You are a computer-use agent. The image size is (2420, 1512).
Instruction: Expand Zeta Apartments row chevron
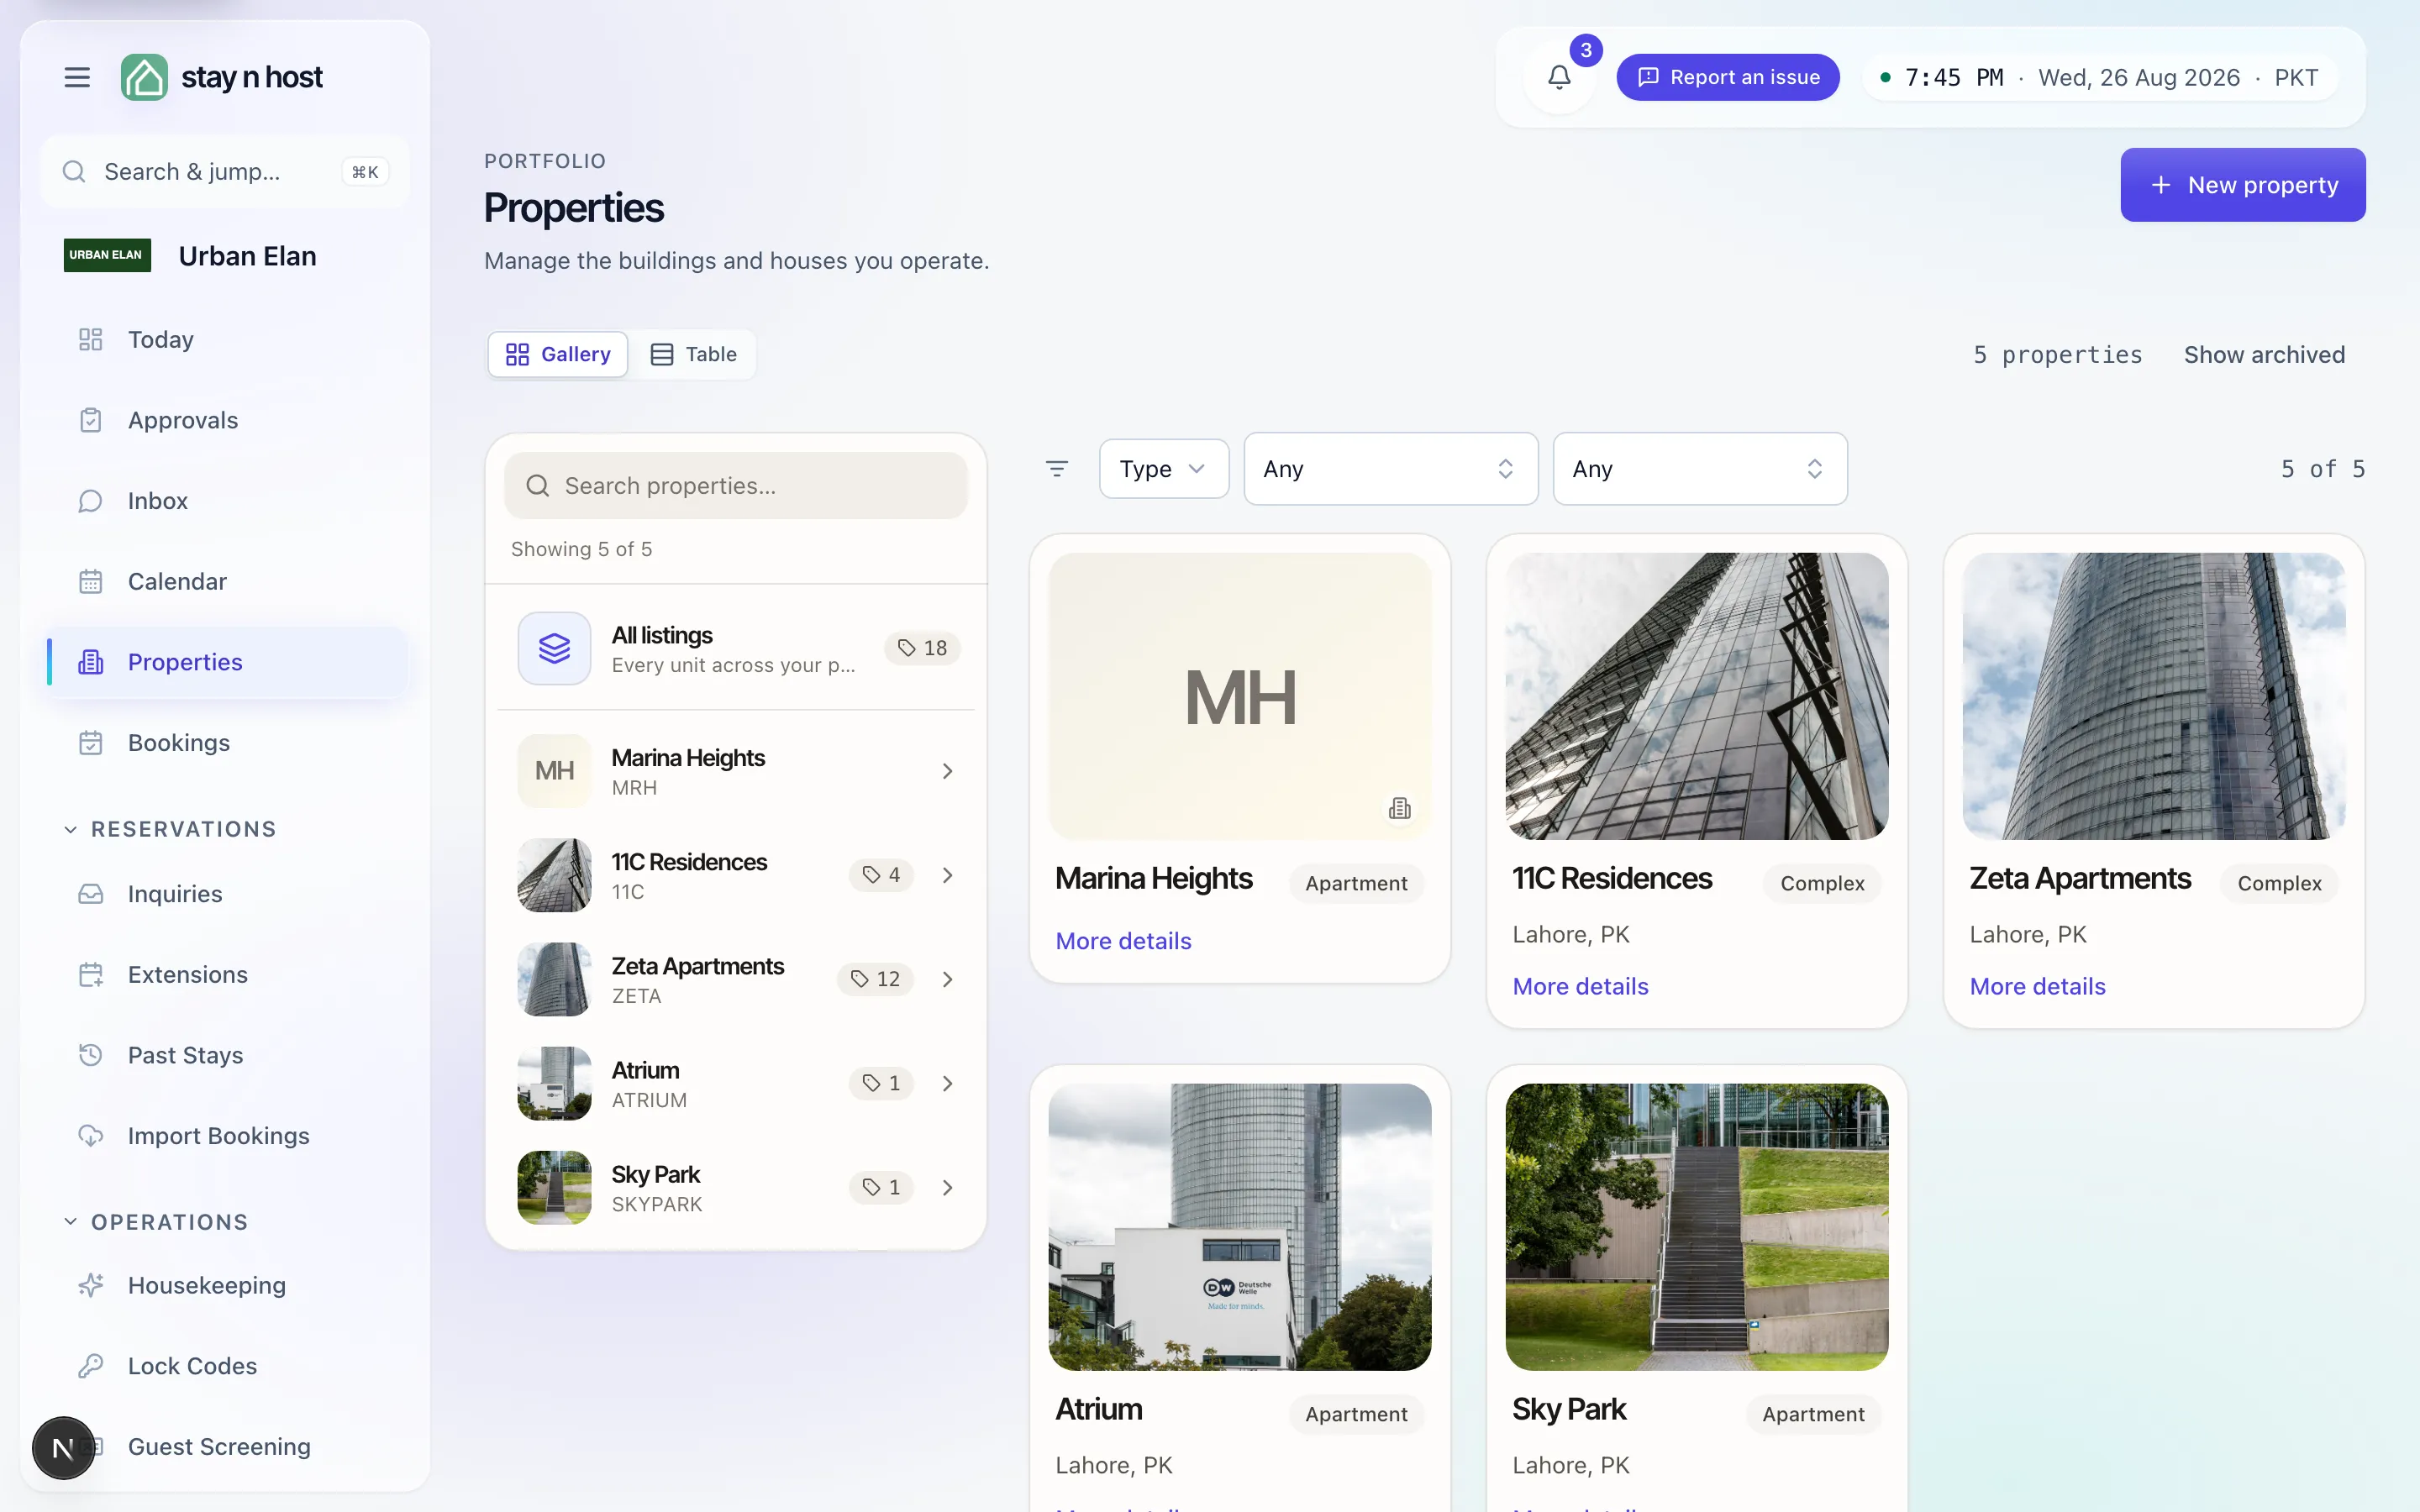(947, 979)
